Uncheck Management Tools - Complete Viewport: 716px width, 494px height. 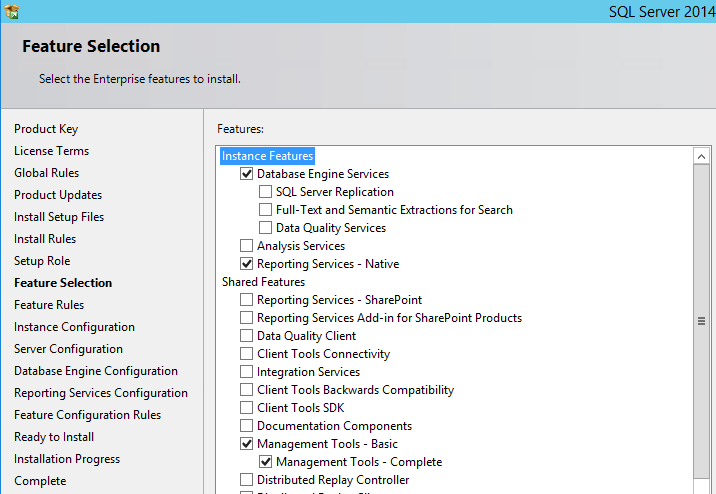coord(265,462)
